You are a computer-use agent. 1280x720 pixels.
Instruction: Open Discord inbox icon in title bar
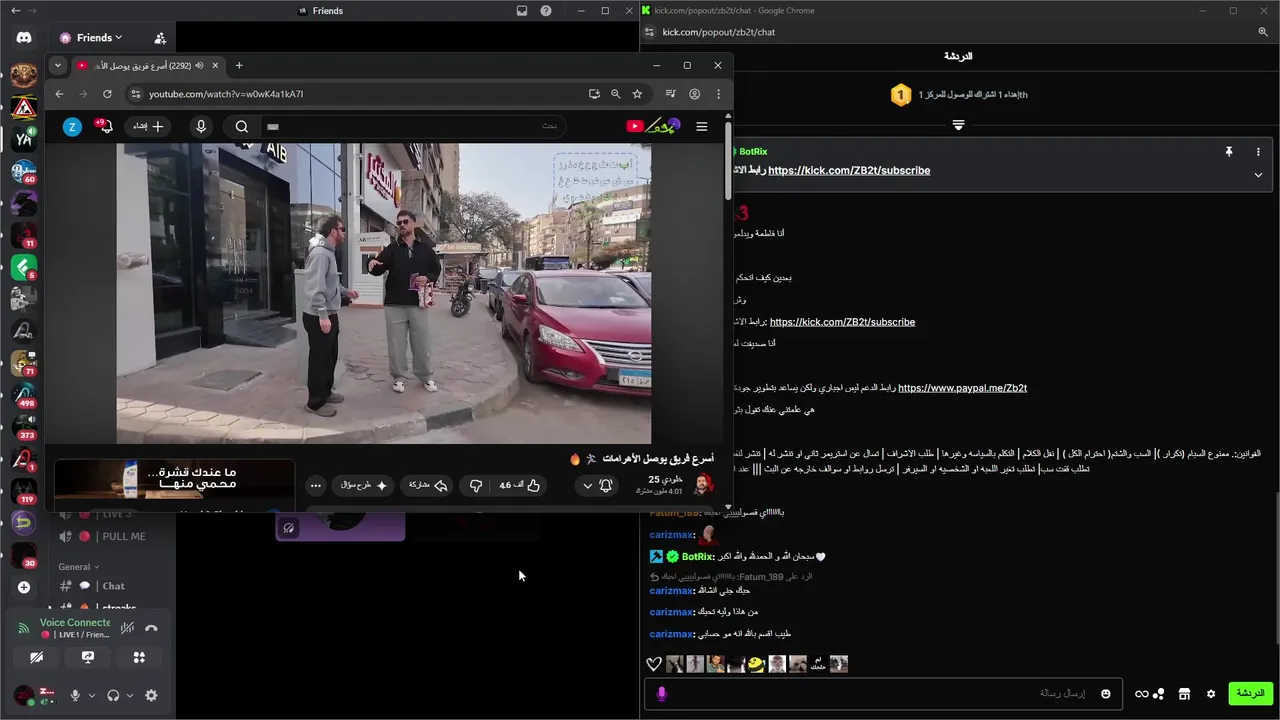point(521,11)
